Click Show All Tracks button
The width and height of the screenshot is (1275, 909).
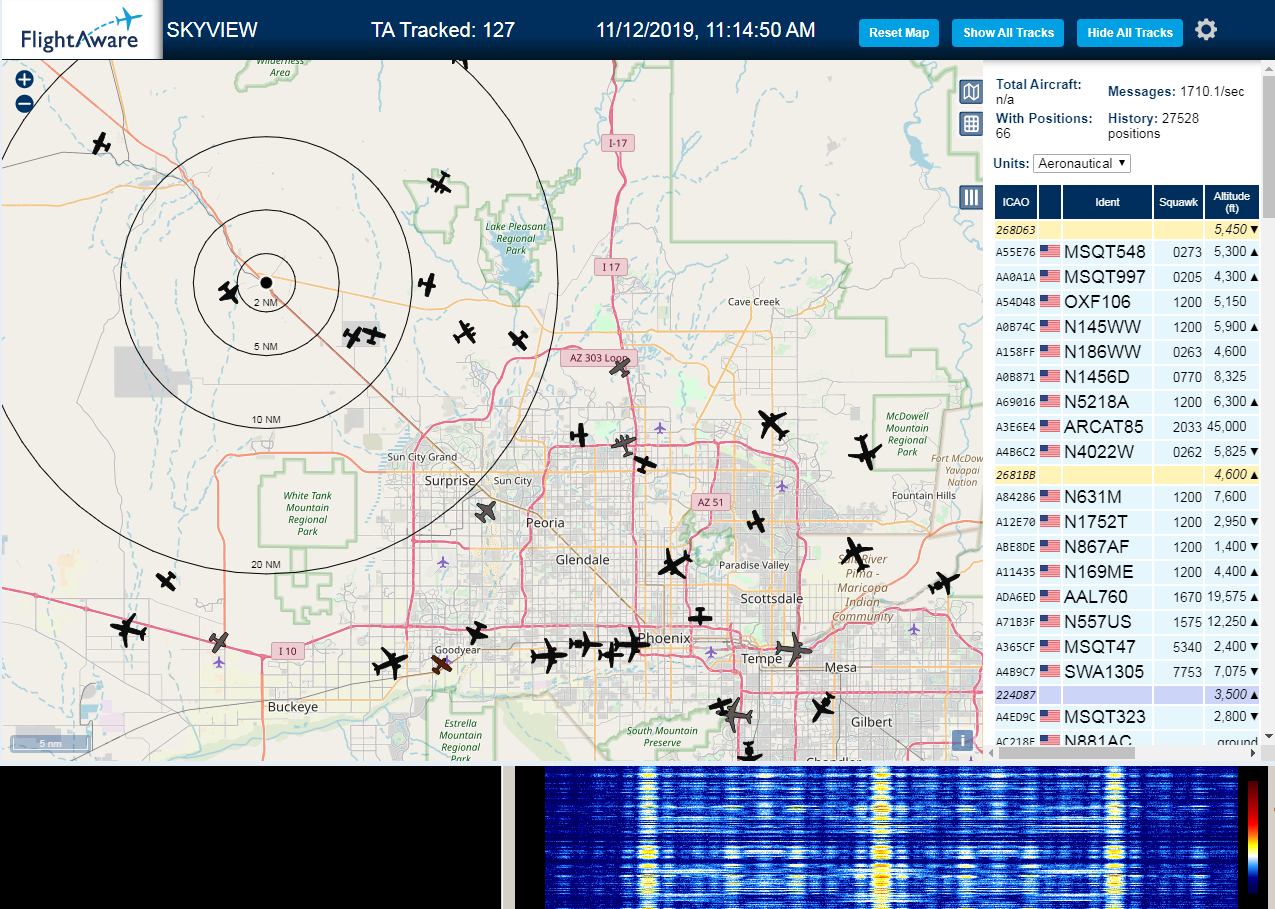coord(1008,33)
